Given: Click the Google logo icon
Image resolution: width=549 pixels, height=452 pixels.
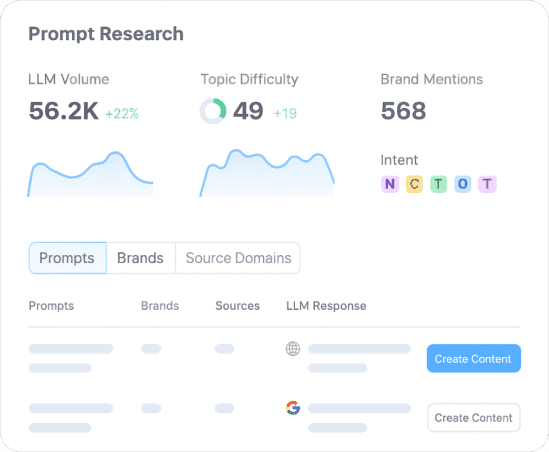Looking at the screenshot, I should tap(293, 408).
